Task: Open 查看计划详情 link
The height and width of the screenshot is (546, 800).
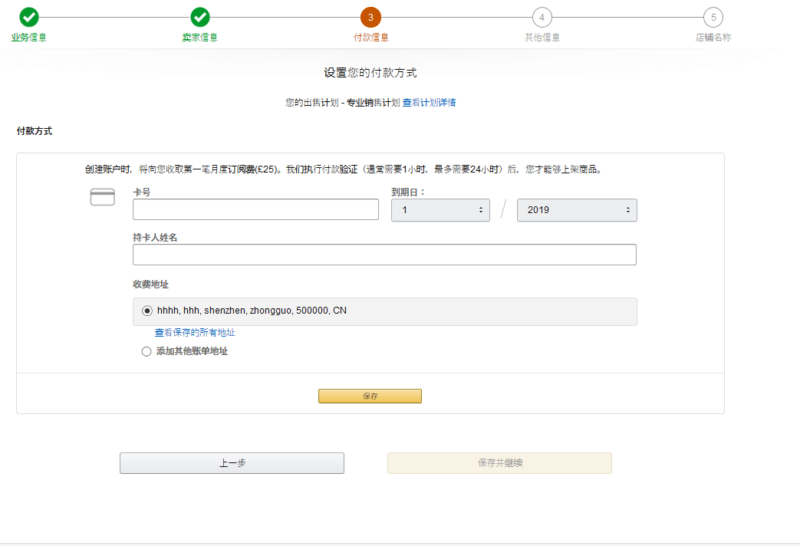Action: tap(429, 103)
